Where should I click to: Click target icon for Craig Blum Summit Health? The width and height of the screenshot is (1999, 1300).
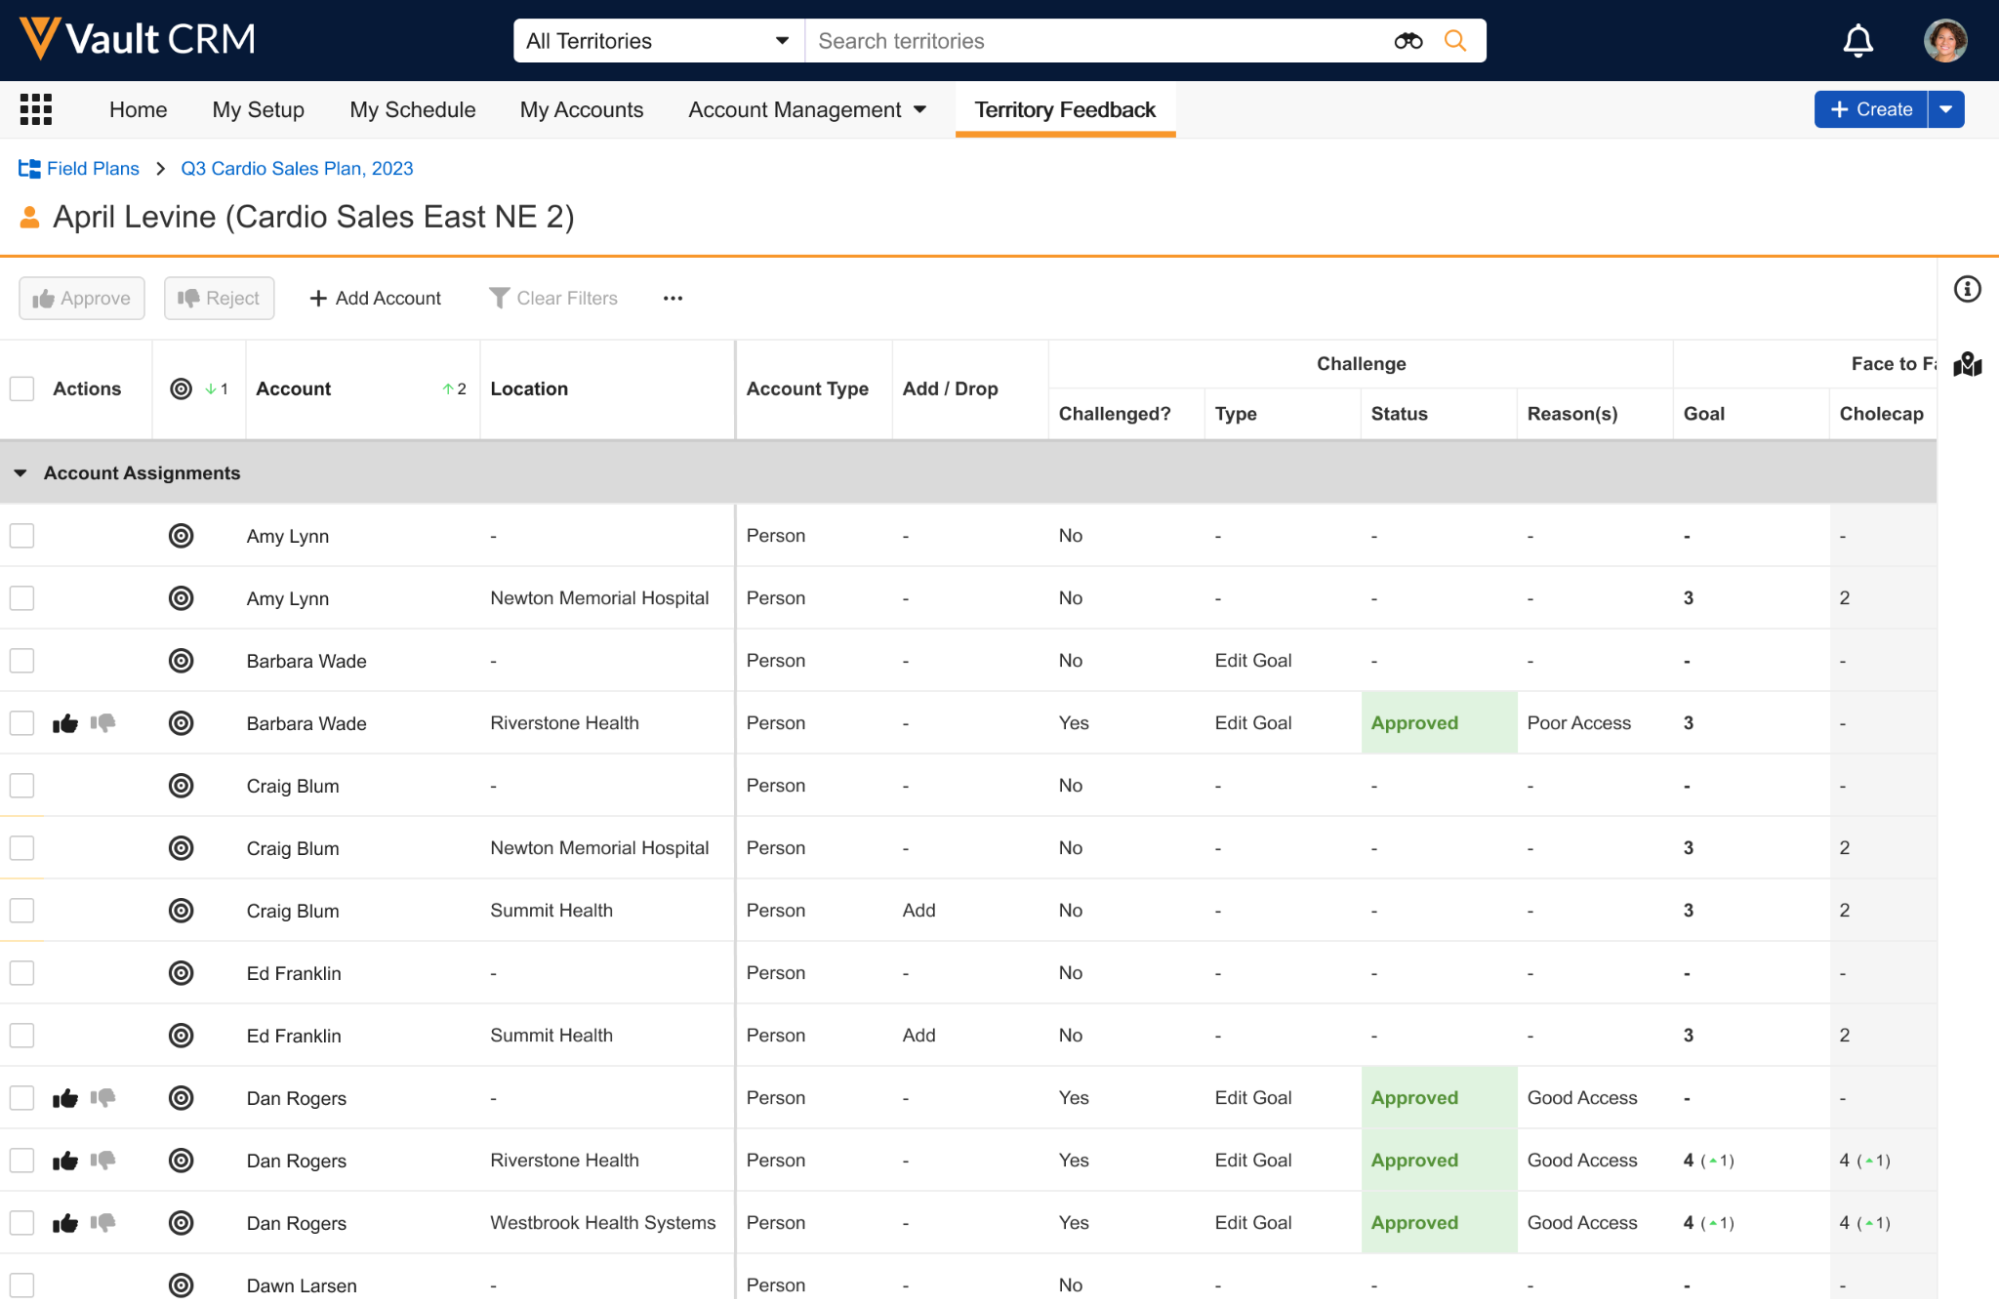pyautogui.click(x=181, y=910)
